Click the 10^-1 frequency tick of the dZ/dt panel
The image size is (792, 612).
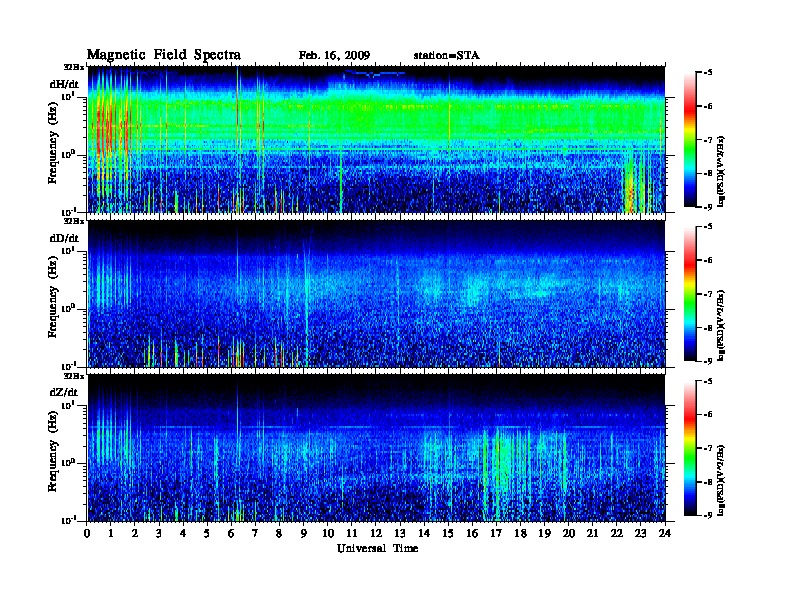(69, 520)
